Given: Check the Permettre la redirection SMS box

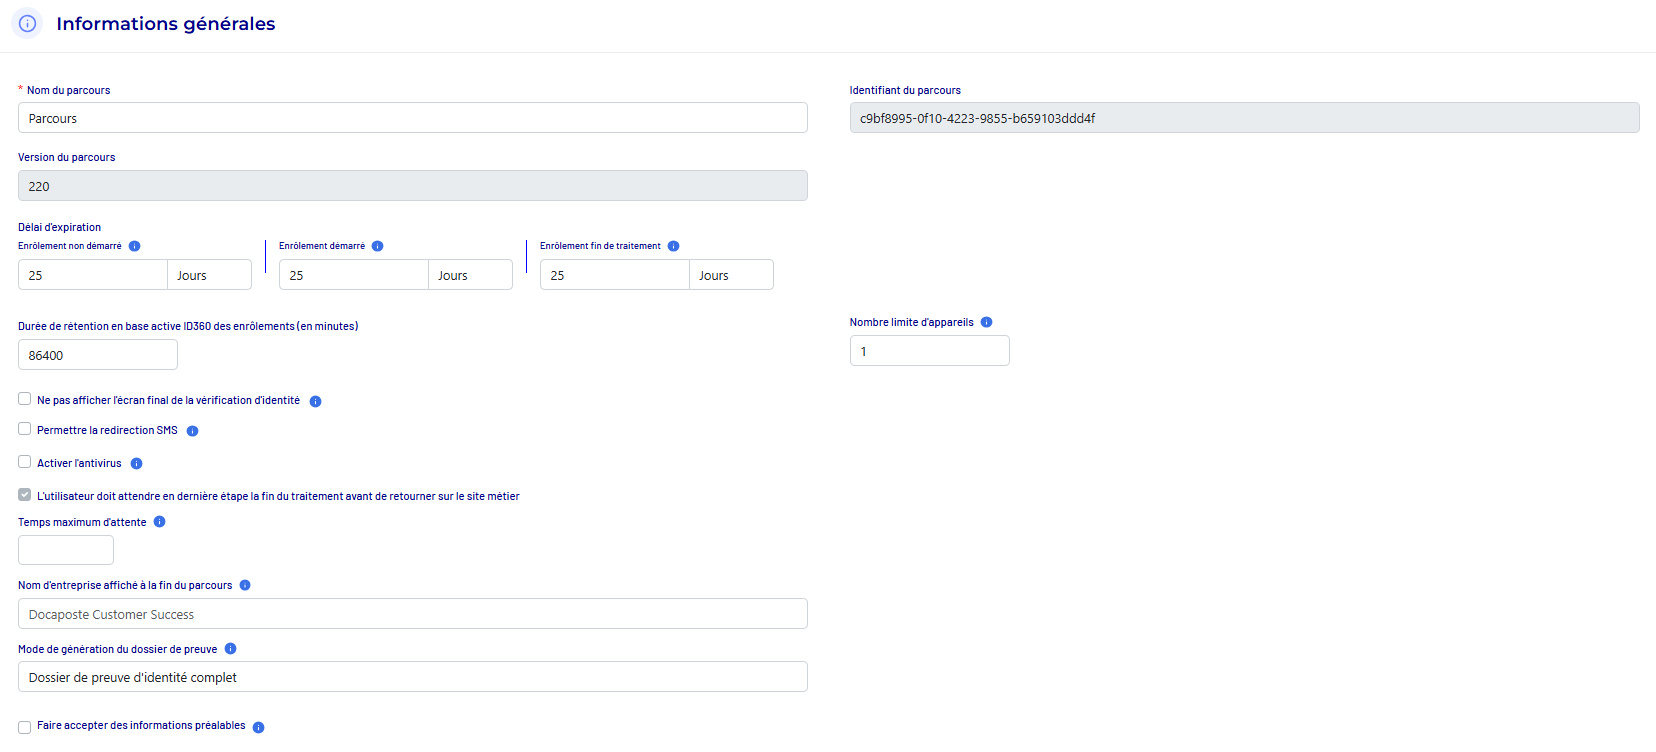Looking at the screenshot, I should [25, 429].
